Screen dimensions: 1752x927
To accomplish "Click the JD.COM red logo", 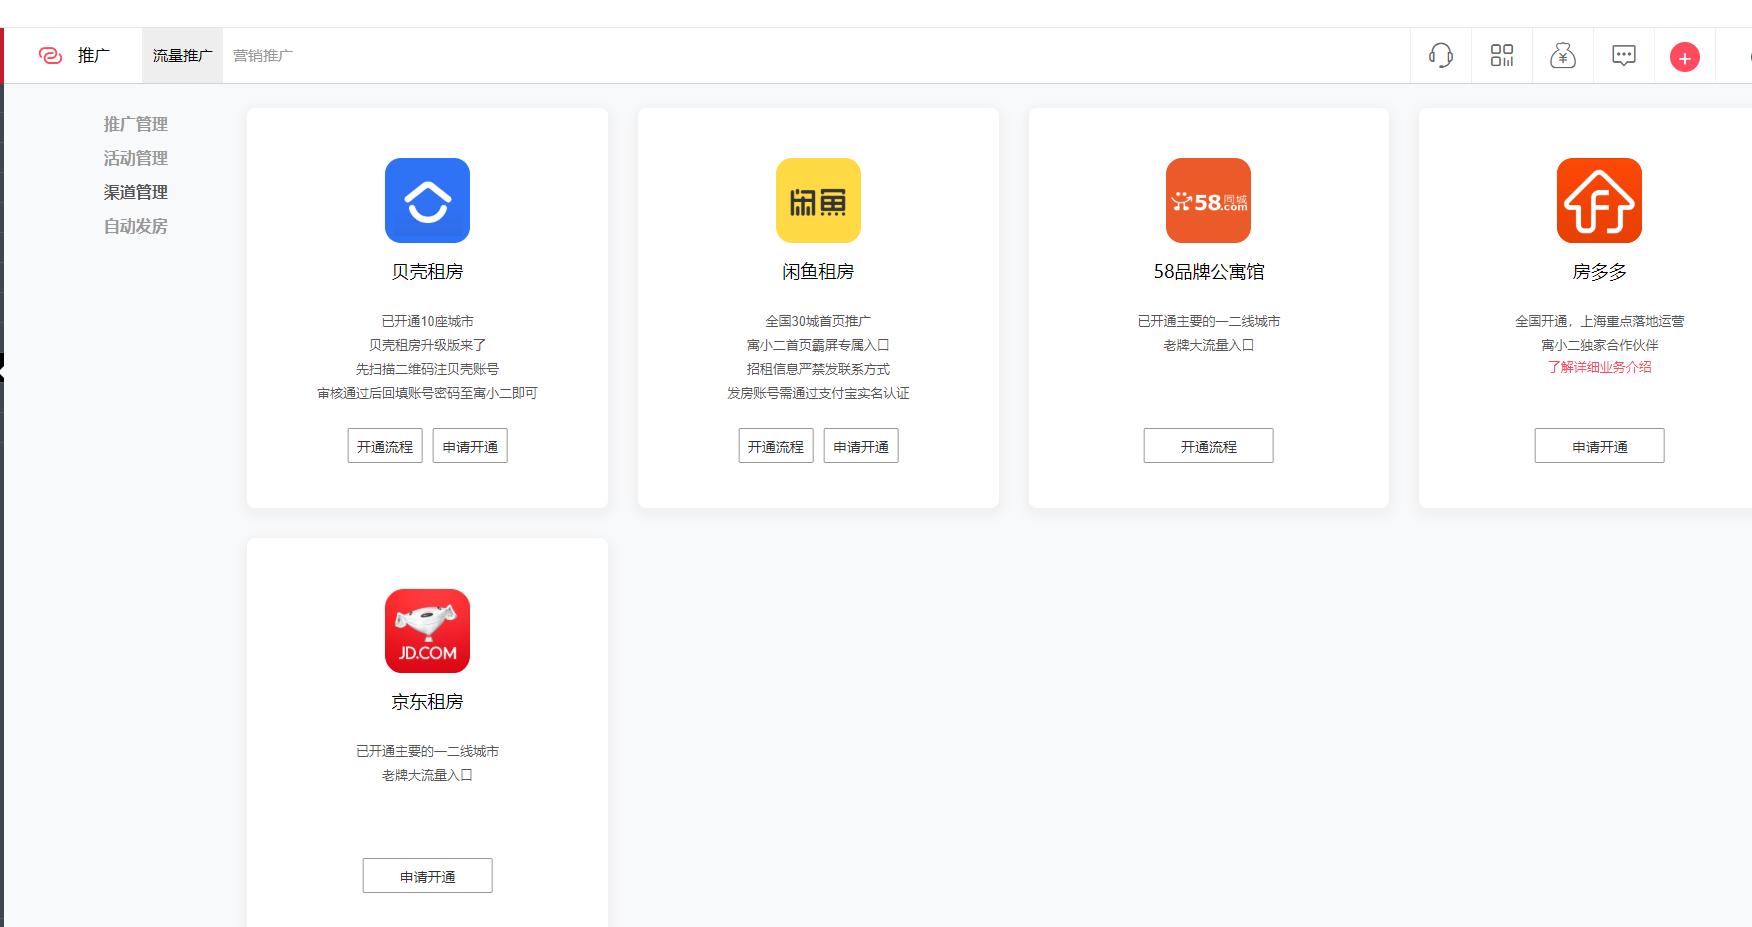I will pyautogui.click(x=427, y=631).
